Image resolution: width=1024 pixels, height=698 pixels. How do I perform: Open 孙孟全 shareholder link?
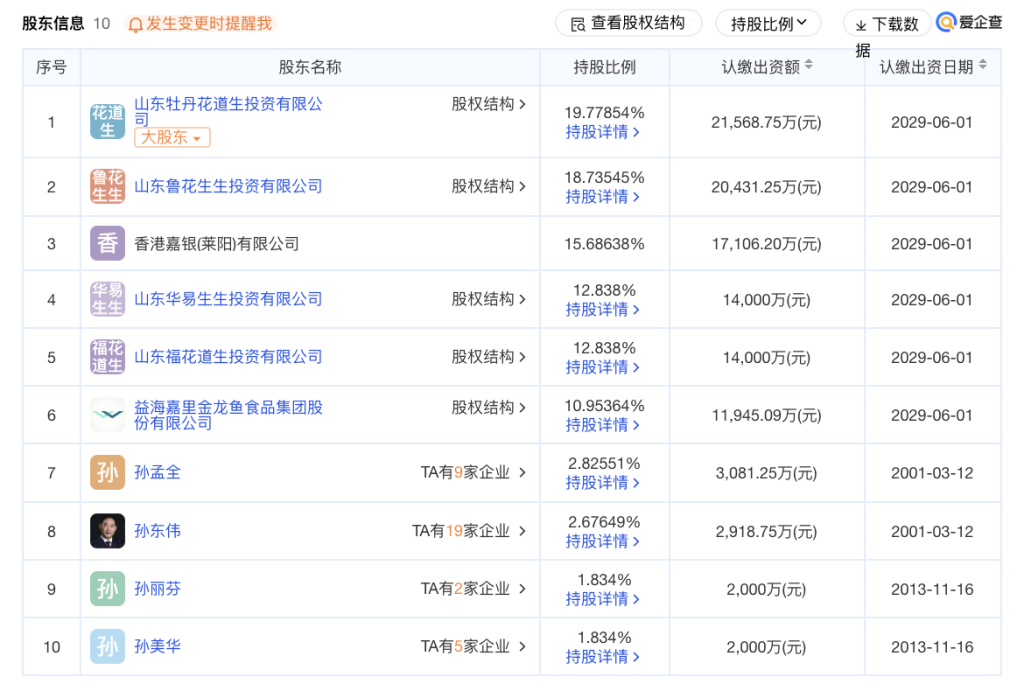coord(157,473)
